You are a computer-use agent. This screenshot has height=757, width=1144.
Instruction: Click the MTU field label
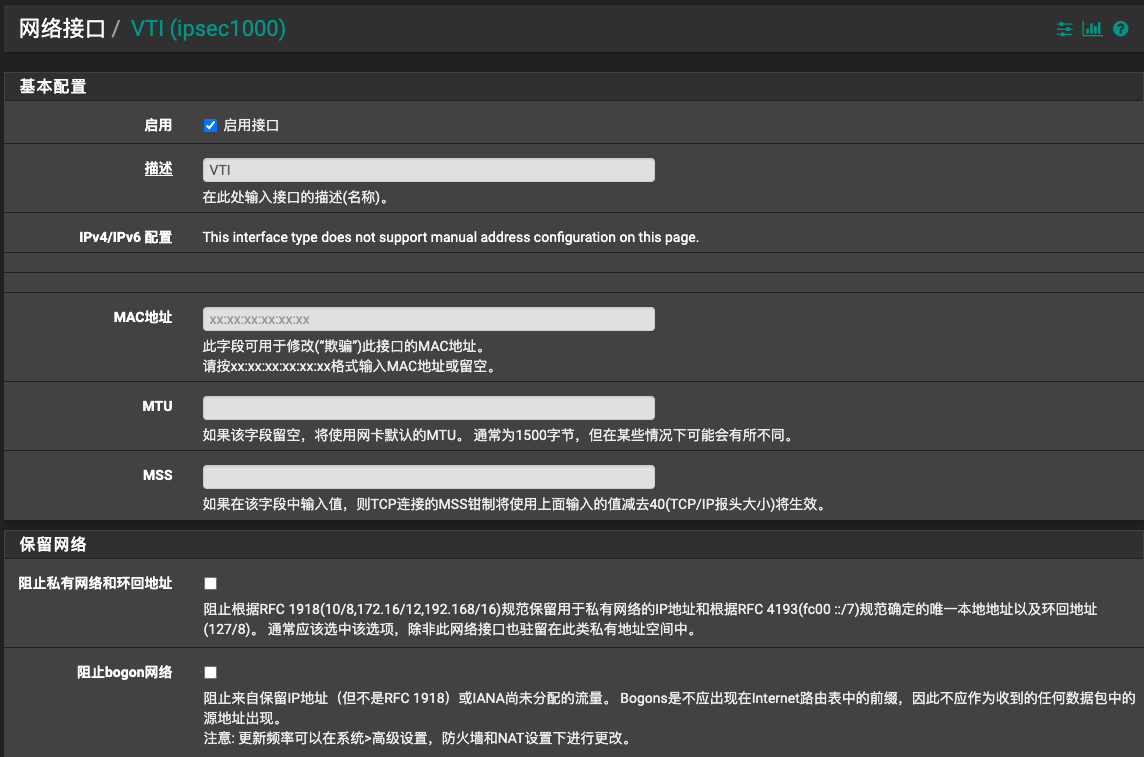pos(157,406)
